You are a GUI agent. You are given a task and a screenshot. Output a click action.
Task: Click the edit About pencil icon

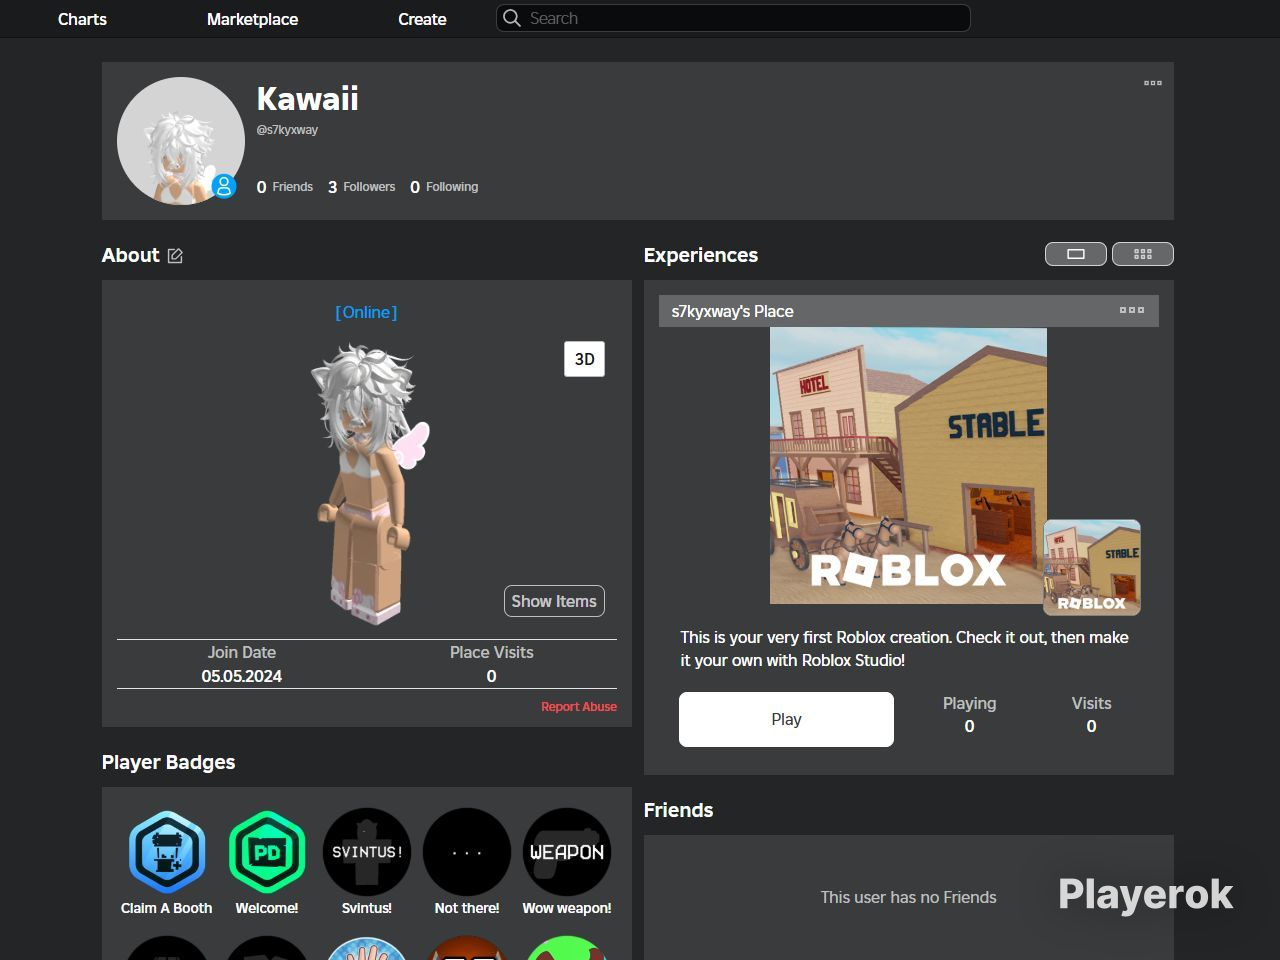click(x=175, y=256)
